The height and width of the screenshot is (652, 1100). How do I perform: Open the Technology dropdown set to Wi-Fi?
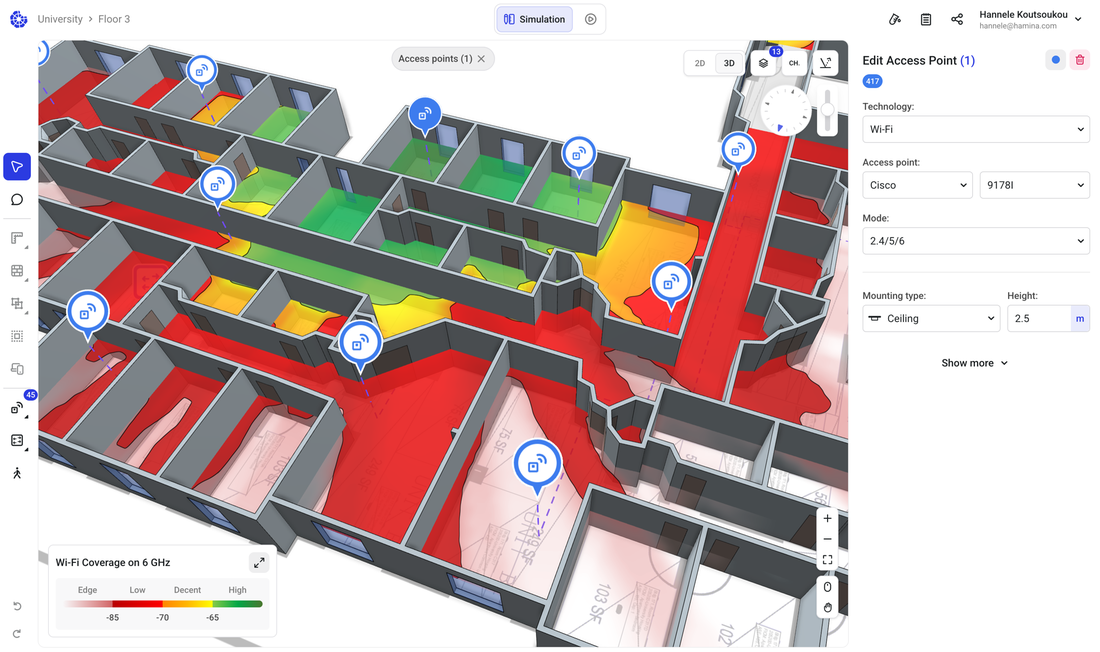click(x=975, y=128)
